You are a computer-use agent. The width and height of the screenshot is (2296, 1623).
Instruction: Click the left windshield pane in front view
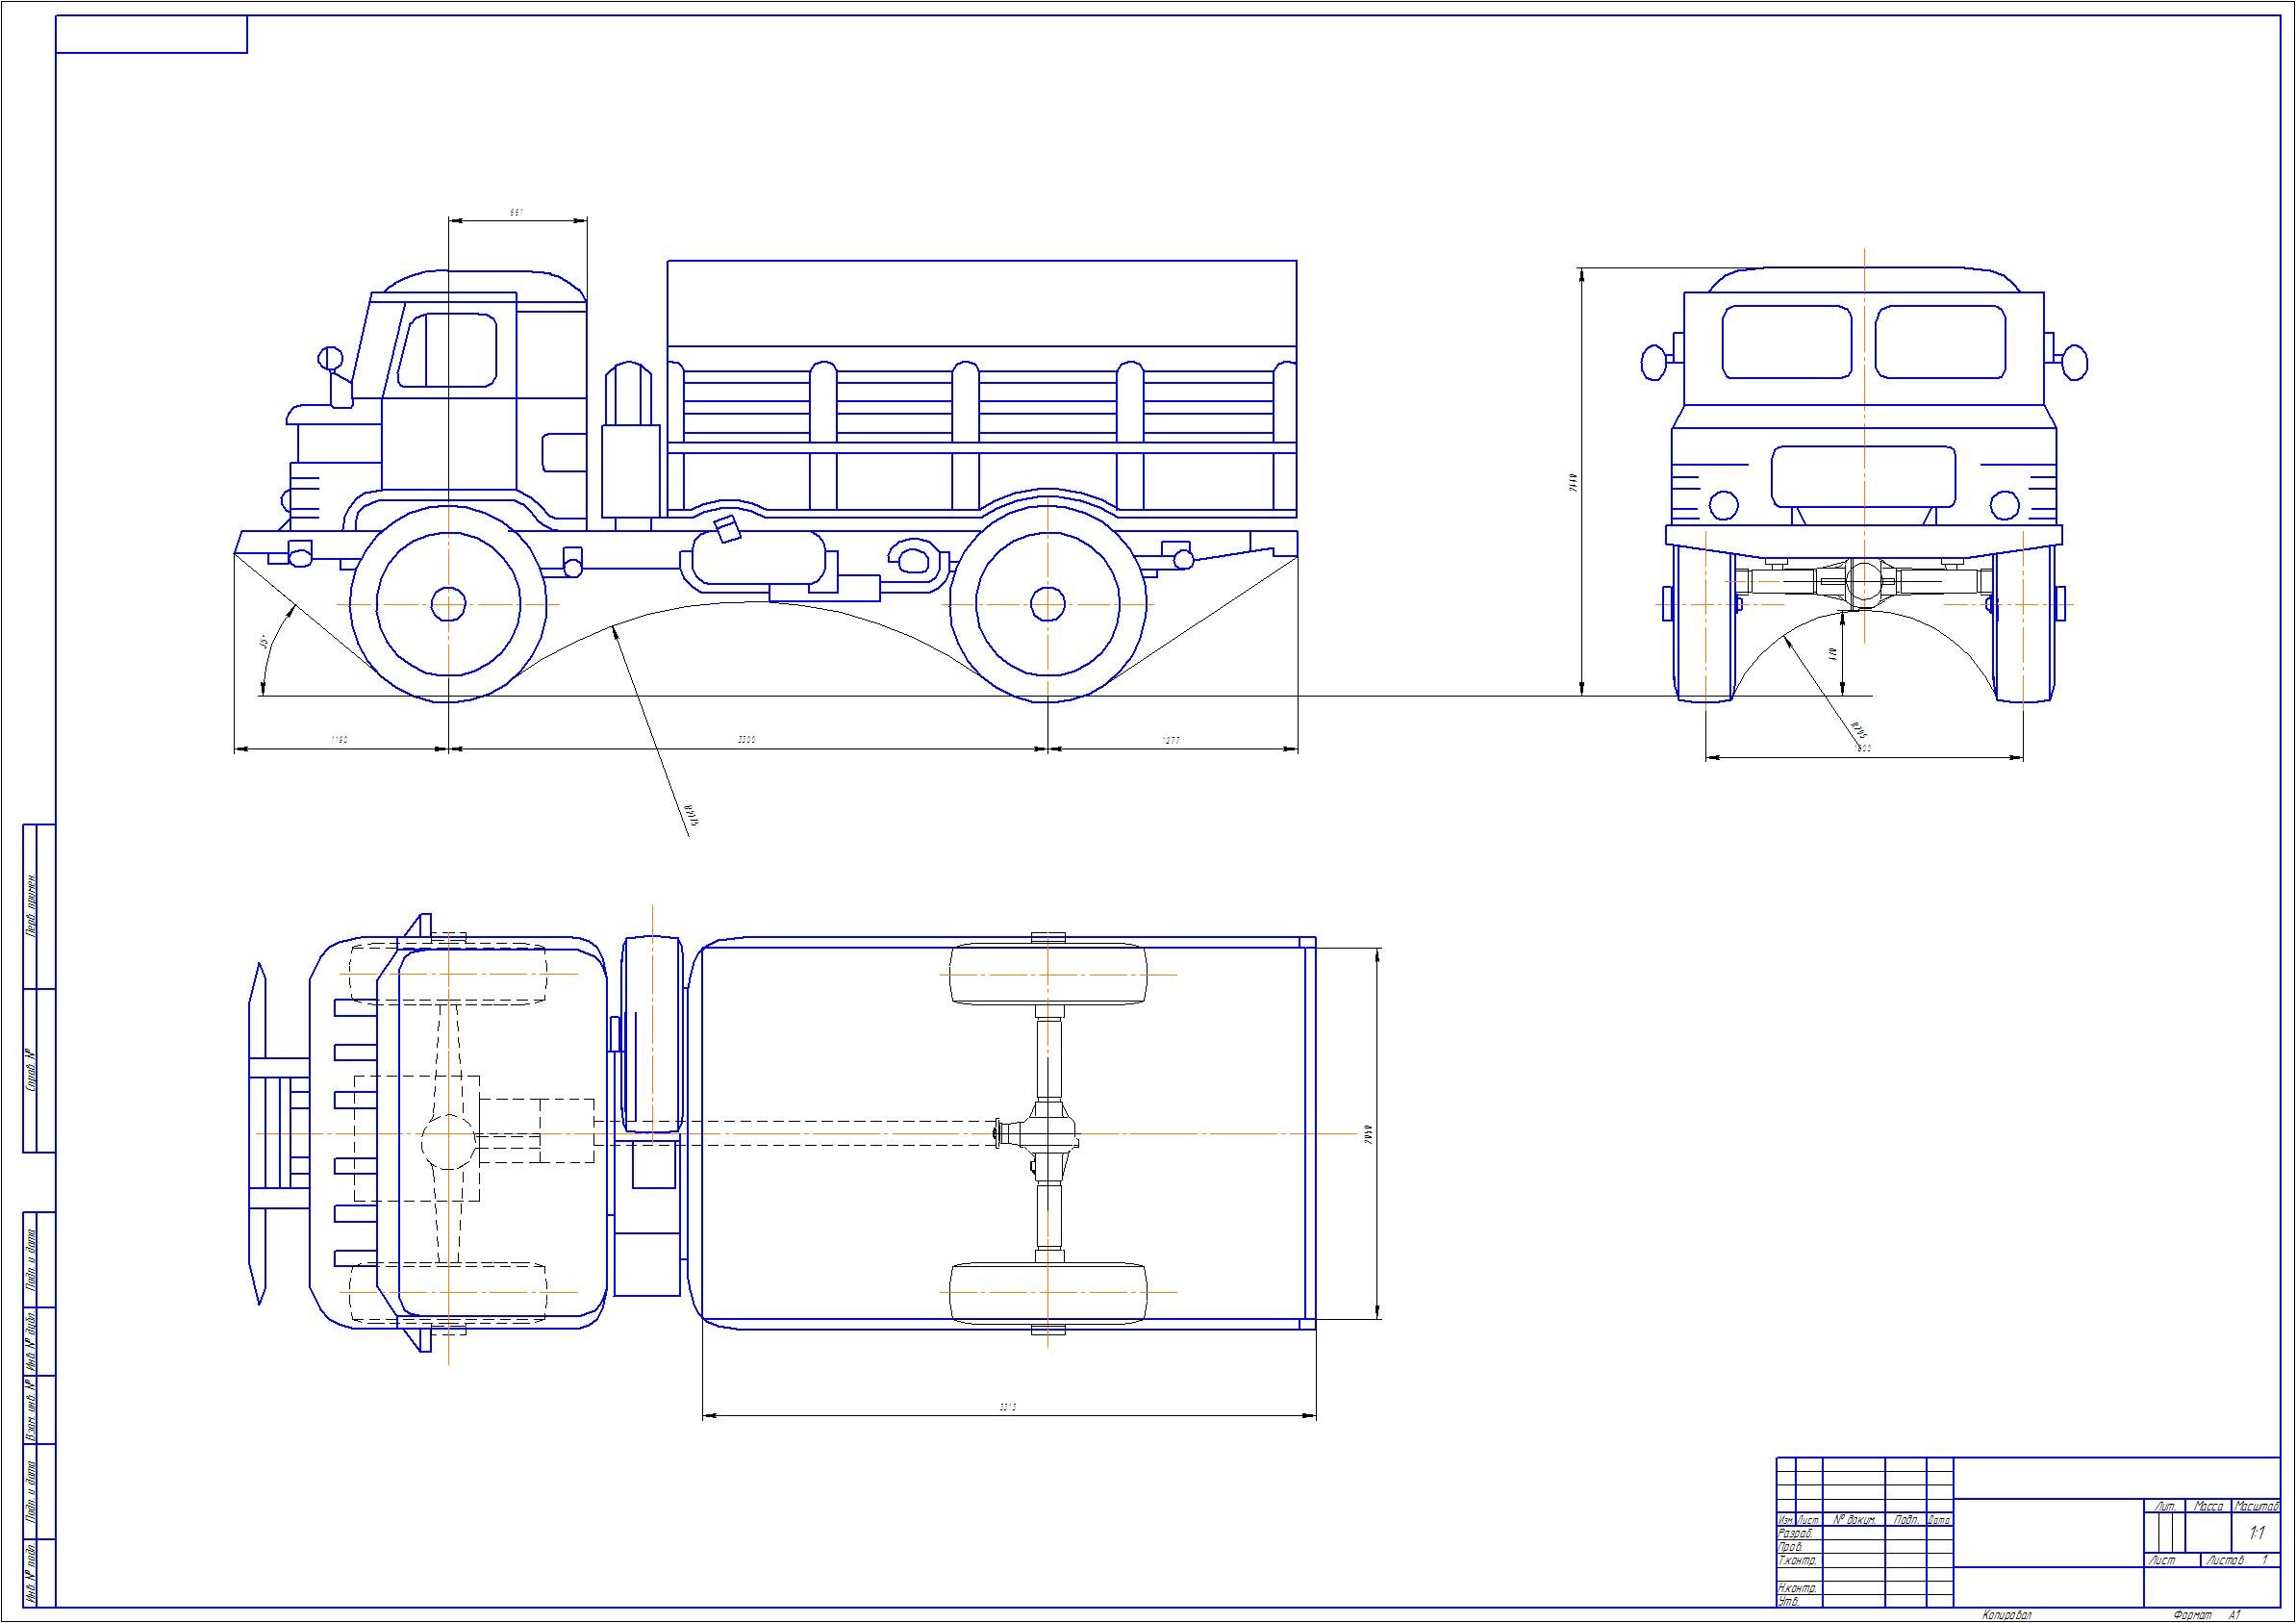[x=1787, y=342]
